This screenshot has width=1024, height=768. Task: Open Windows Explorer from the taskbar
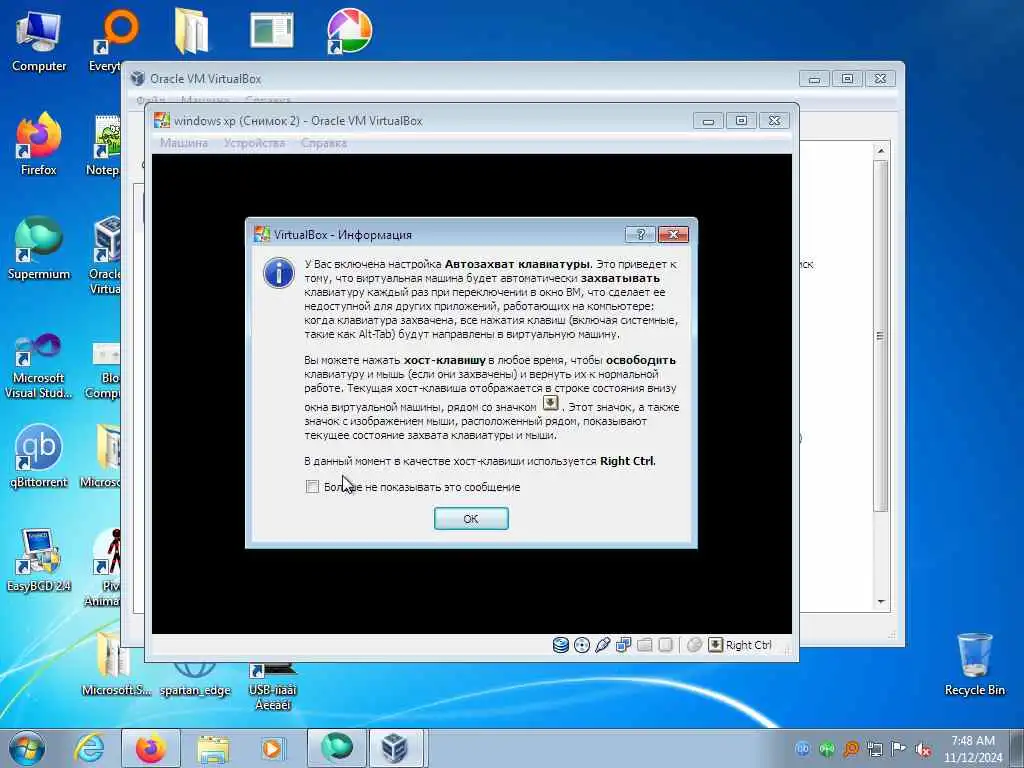[x=213, y=748]
